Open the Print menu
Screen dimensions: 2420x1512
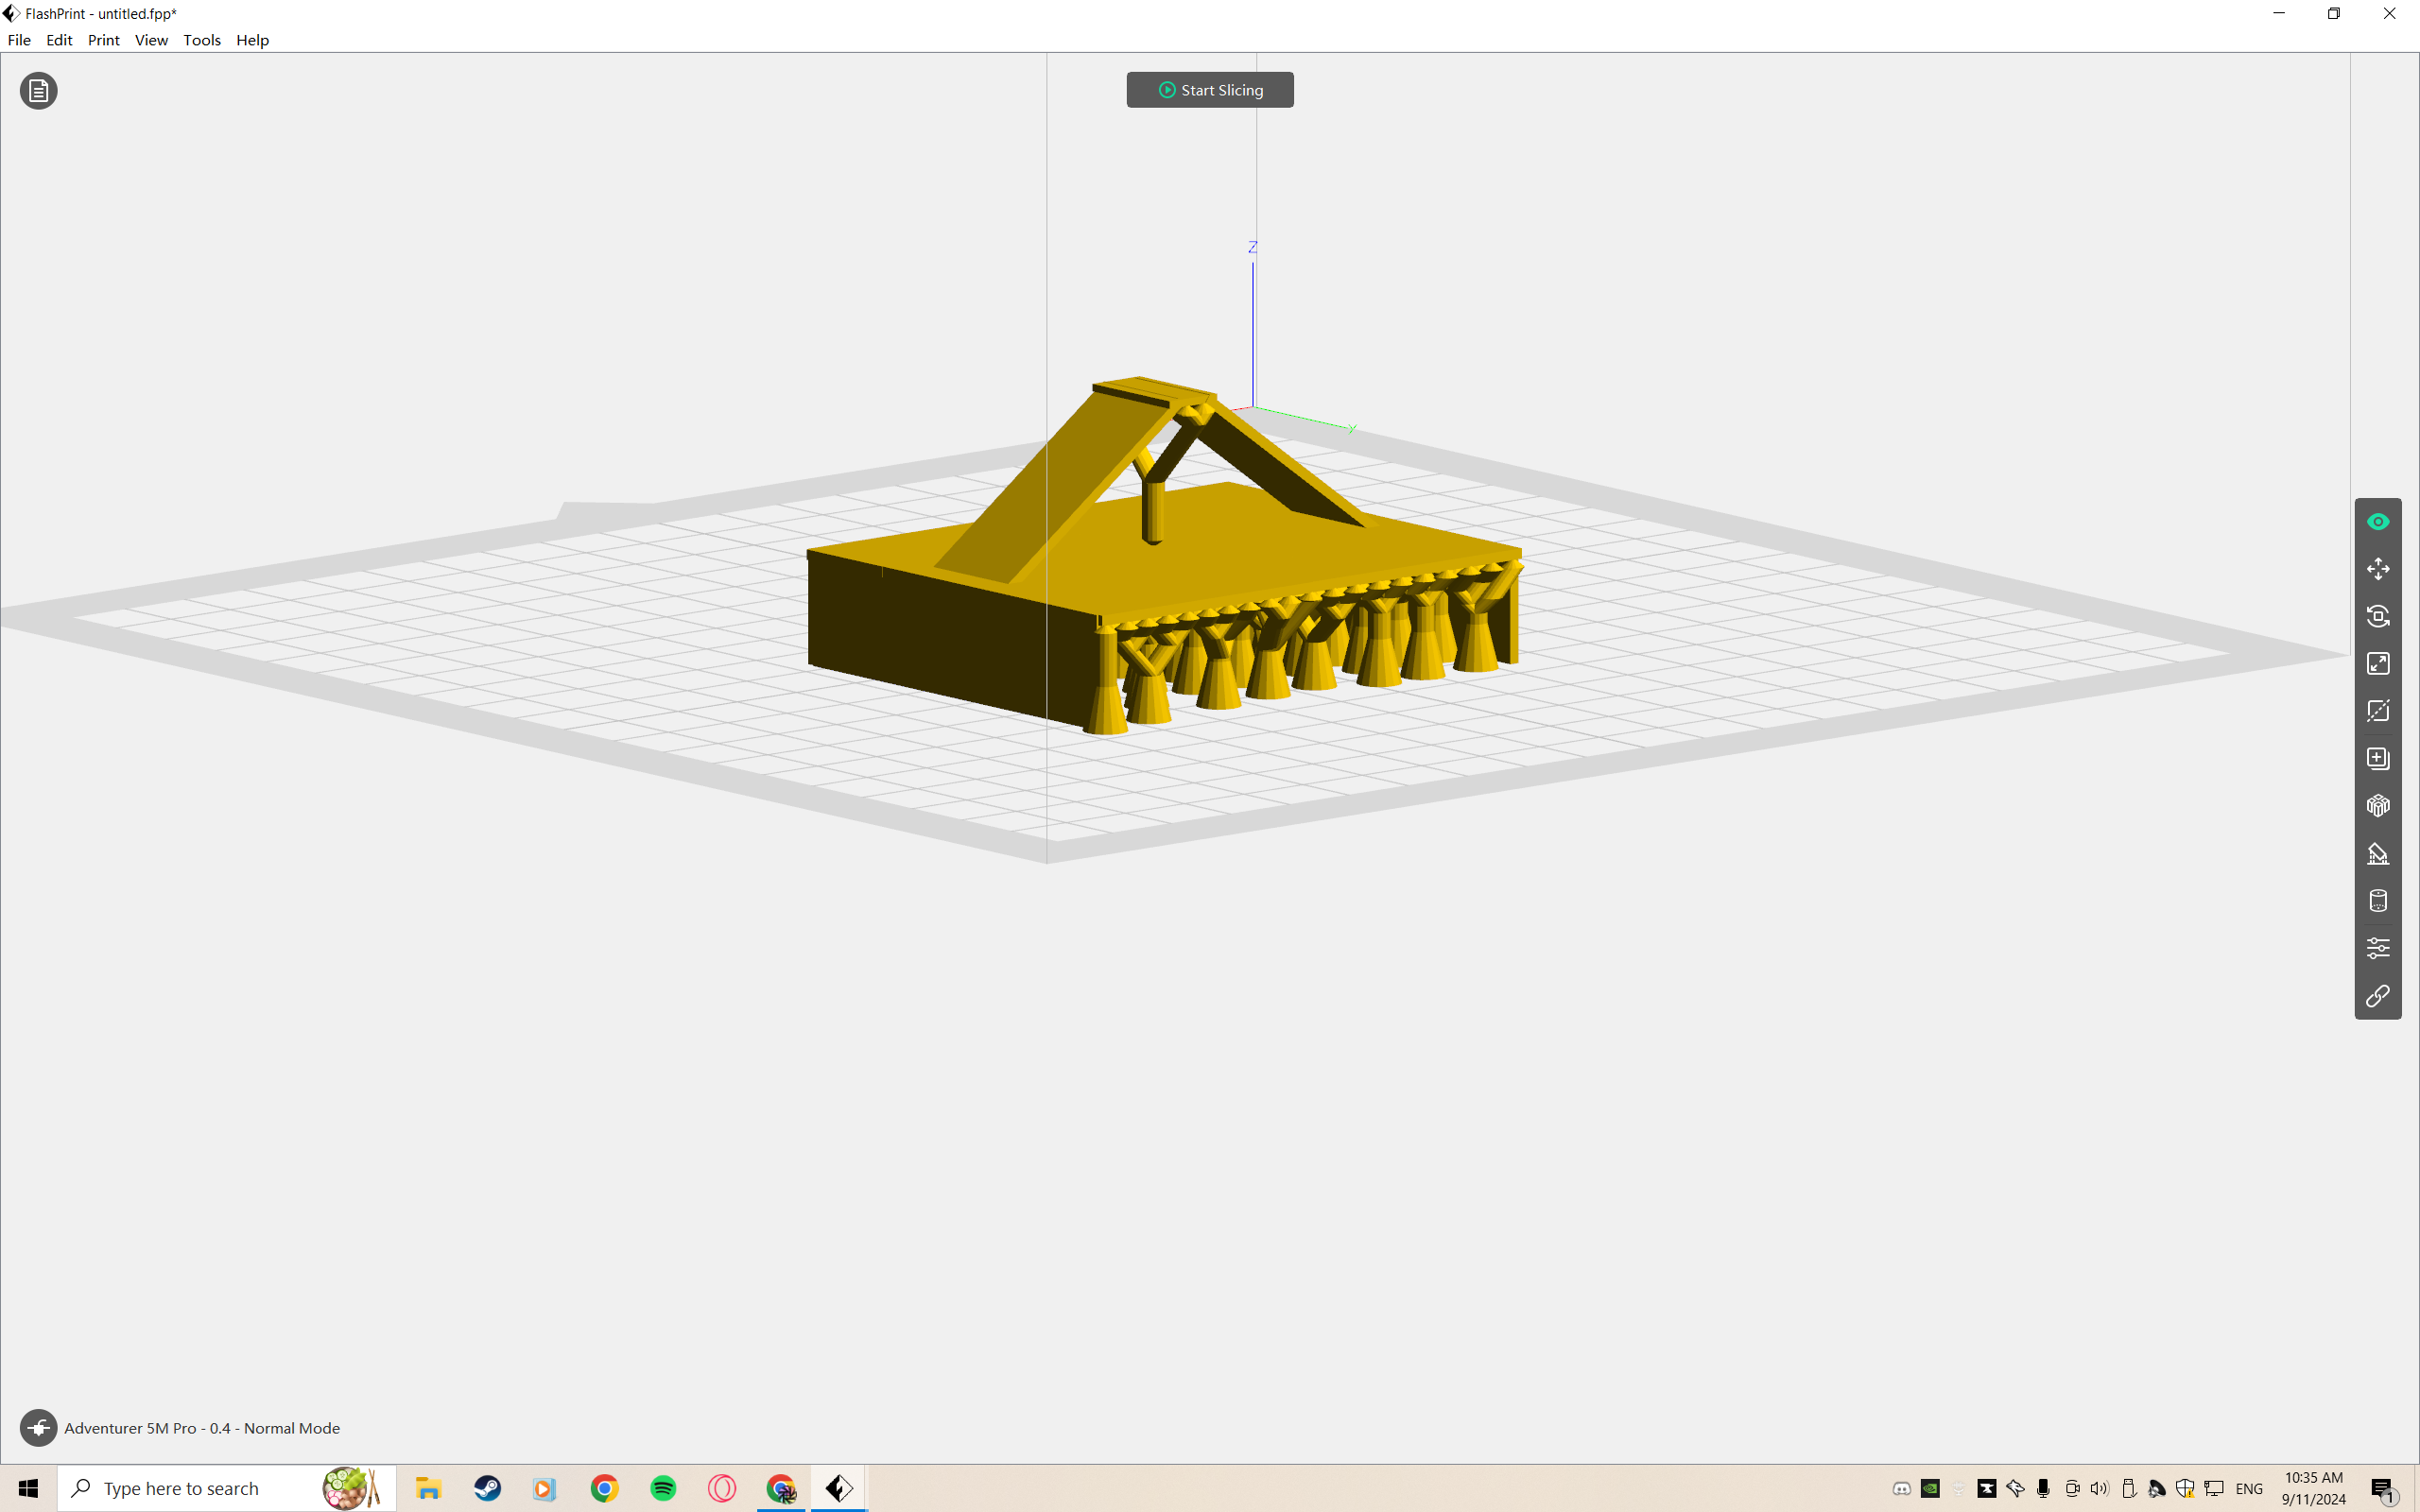pos(103,40)
